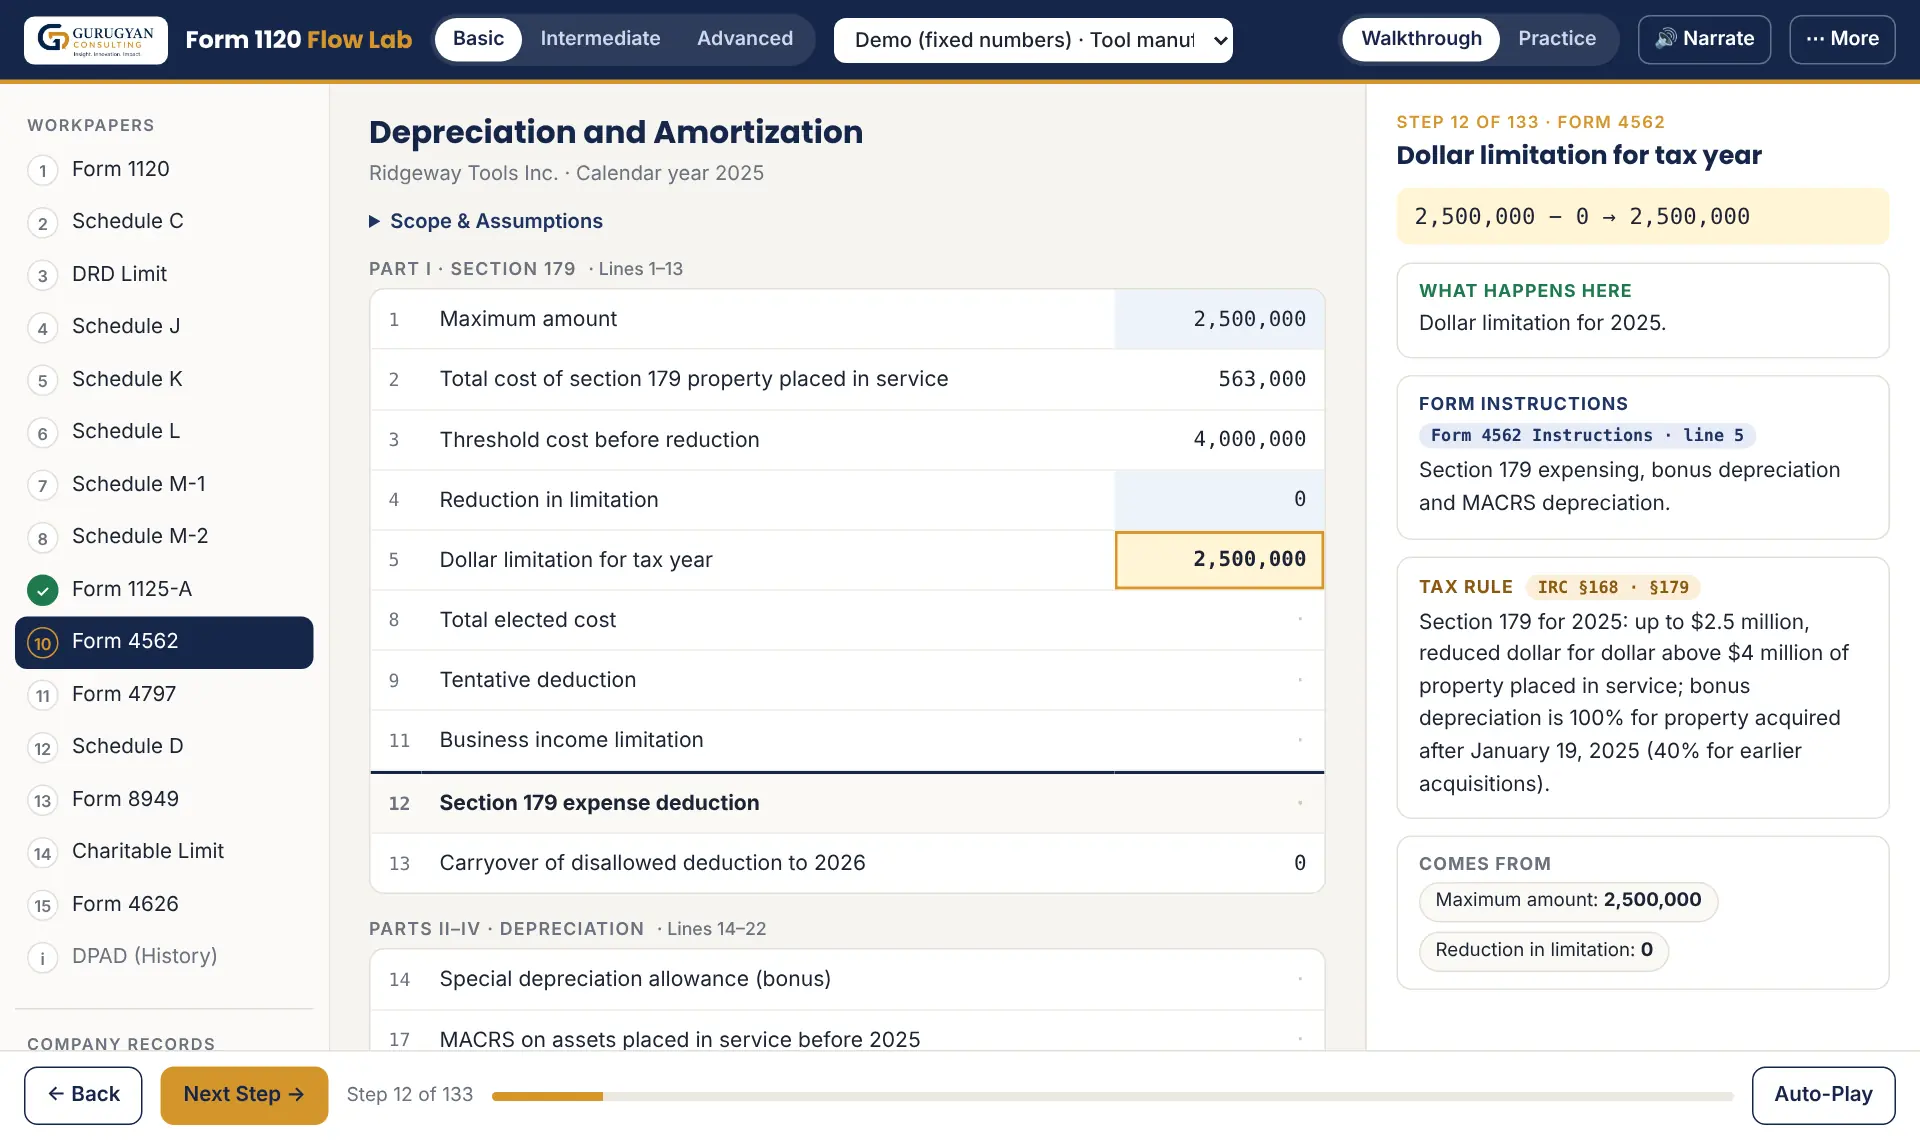Screen dimensions: 1920x1140
Task: Switch to Intermediate level
Action: coord(600,39)
